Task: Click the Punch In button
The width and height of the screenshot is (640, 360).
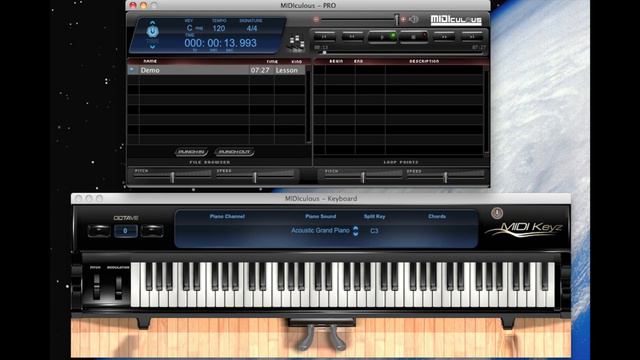Action: point(191,152)
